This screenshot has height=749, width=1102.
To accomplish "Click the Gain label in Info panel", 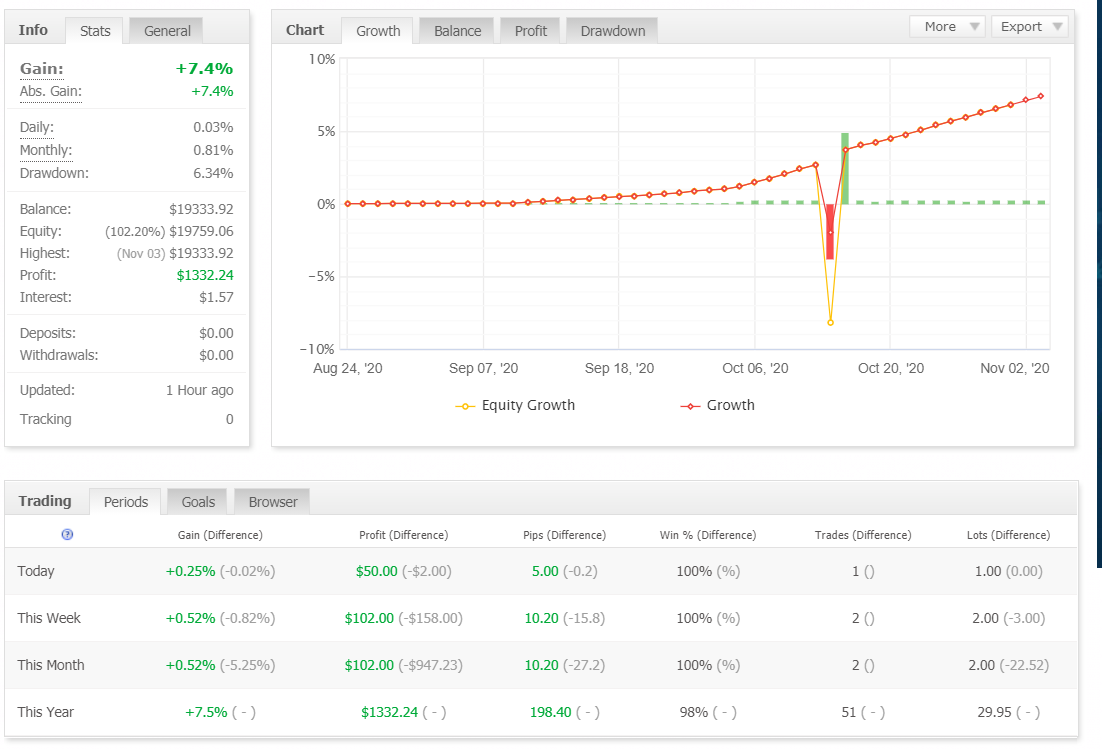I will click(41, 68).
